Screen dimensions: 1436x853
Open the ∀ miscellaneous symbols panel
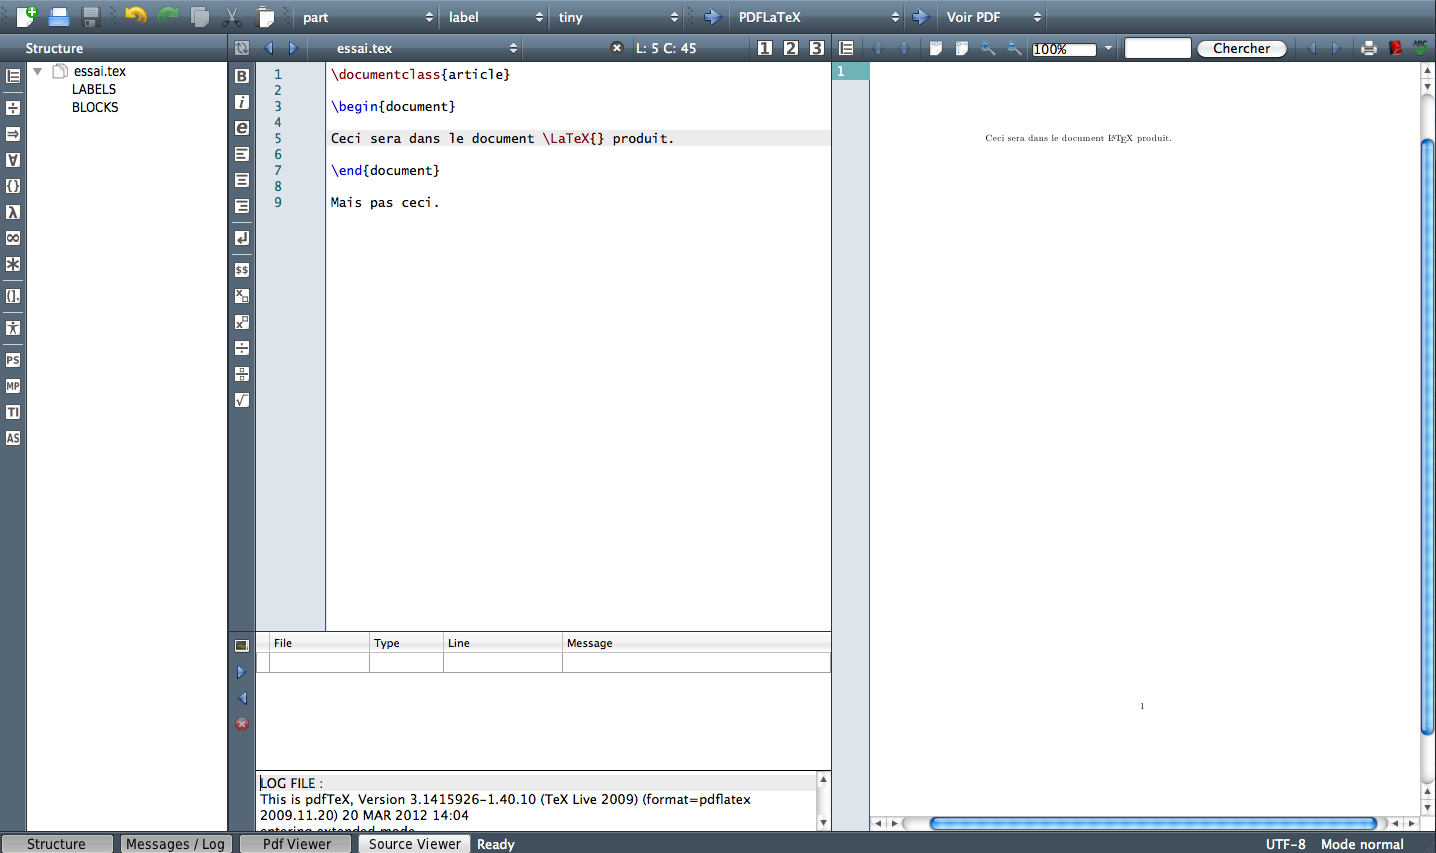click(13, 160)
